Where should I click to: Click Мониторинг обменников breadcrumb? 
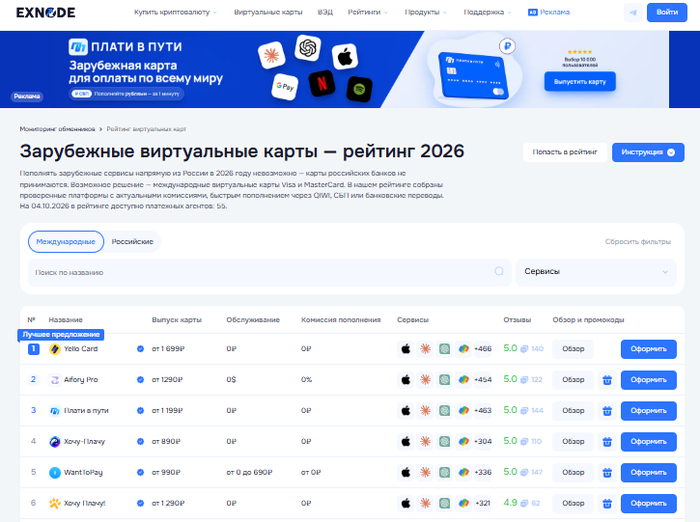pos(57,129)
